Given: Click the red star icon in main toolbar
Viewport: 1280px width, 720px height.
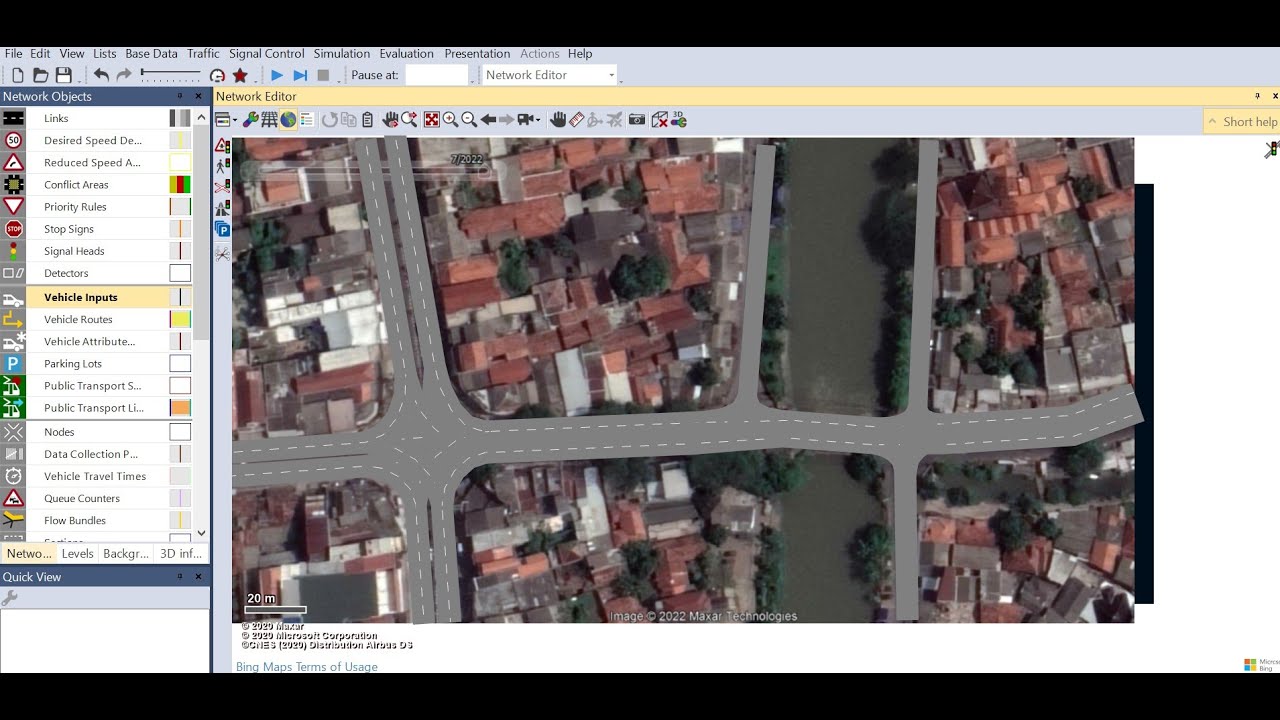Looking at the screenshot, I should 240,75.
